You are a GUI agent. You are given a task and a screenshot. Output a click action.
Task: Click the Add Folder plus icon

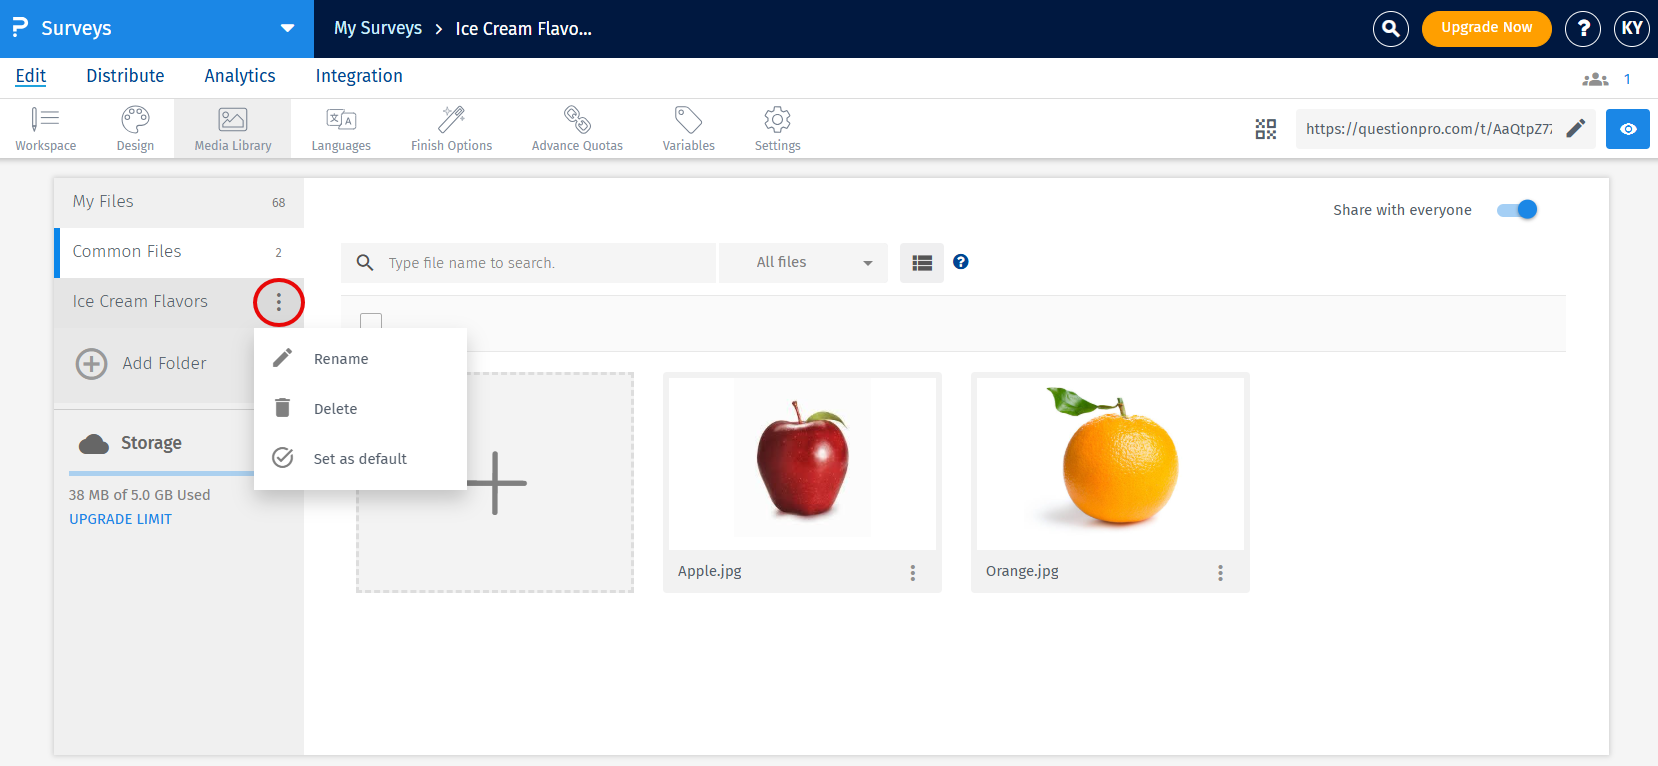tap(92, 363)
